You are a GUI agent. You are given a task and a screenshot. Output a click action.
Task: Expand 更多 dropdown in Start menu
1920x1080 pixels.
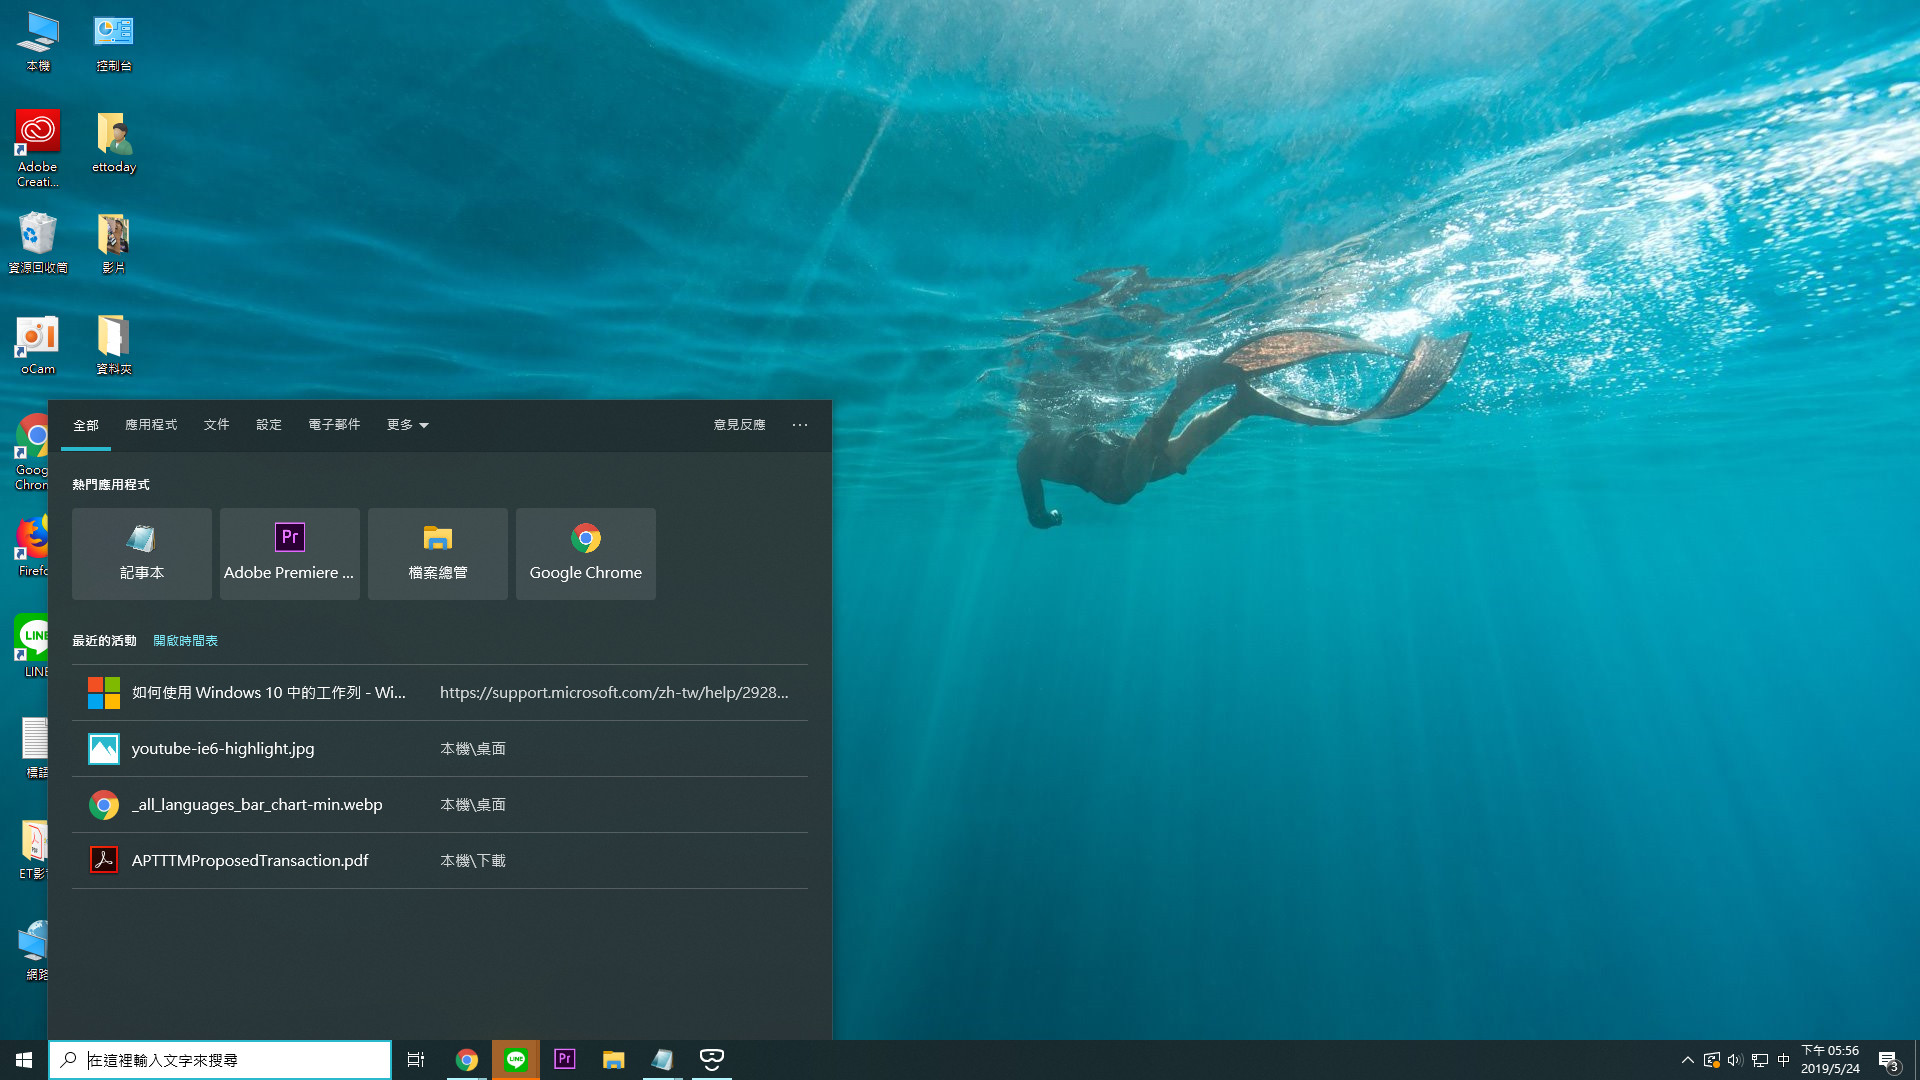click(406, 425)
